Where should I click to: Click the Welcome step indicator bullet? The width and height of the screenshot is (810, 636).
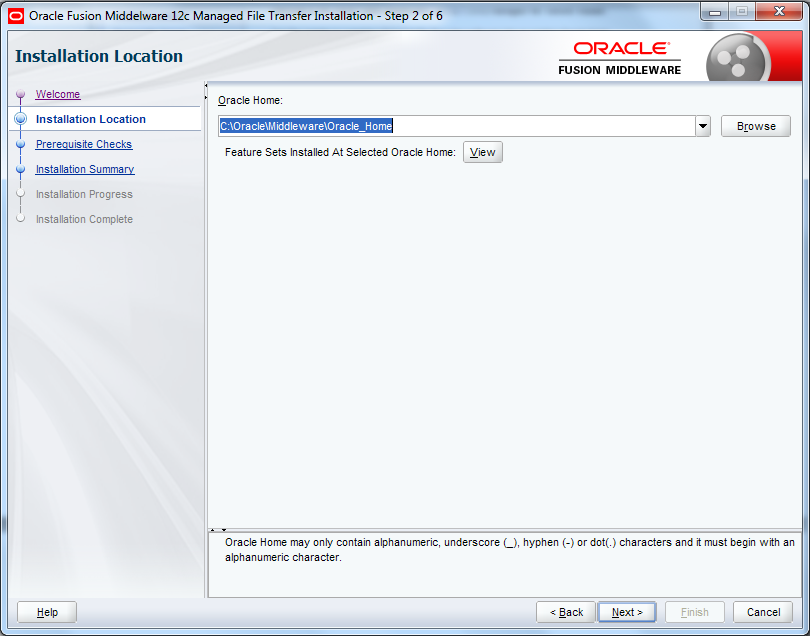click(20, 94)
